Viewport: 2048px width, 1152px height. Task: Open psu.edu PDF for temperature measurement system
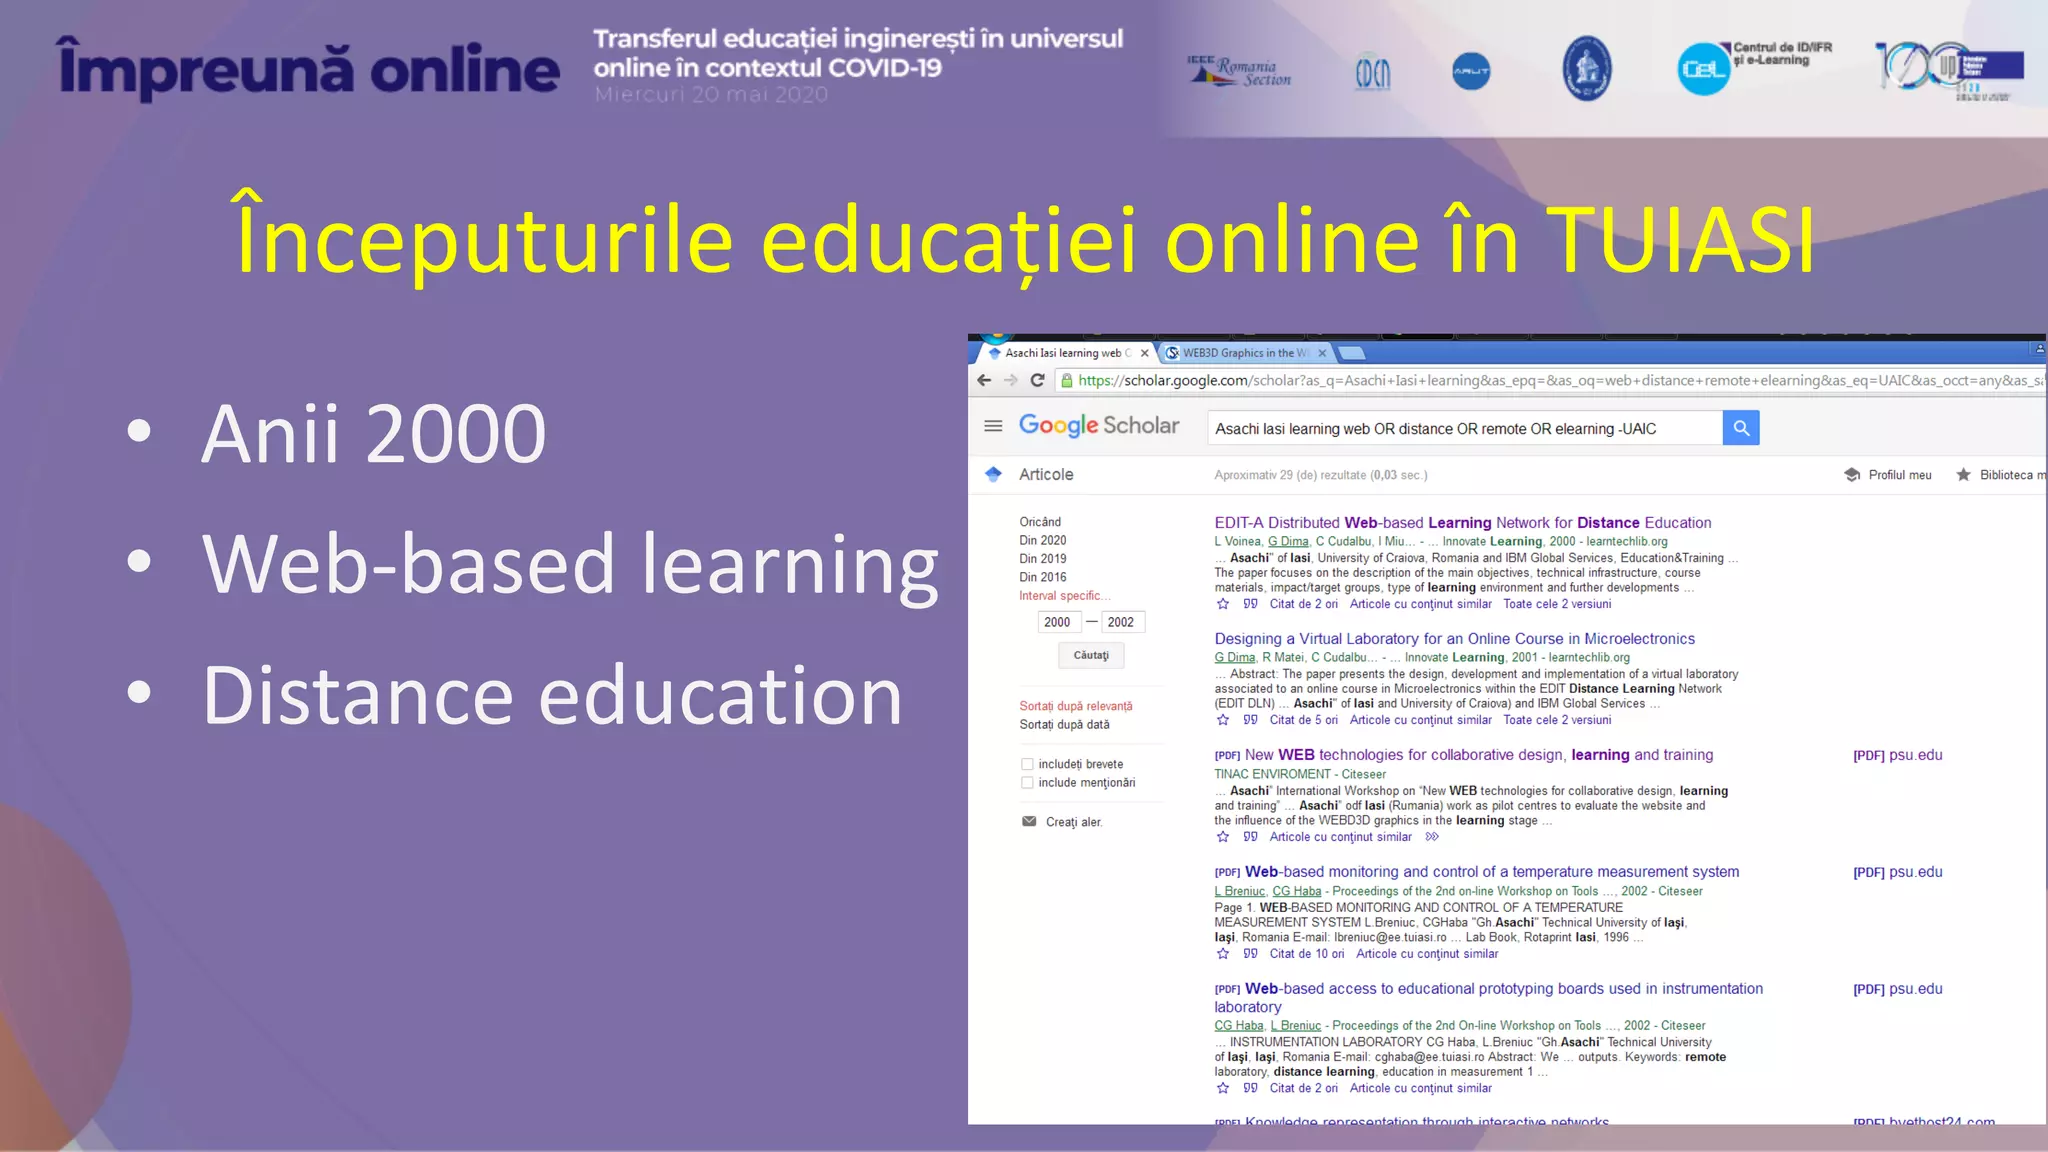point(1898,872)
